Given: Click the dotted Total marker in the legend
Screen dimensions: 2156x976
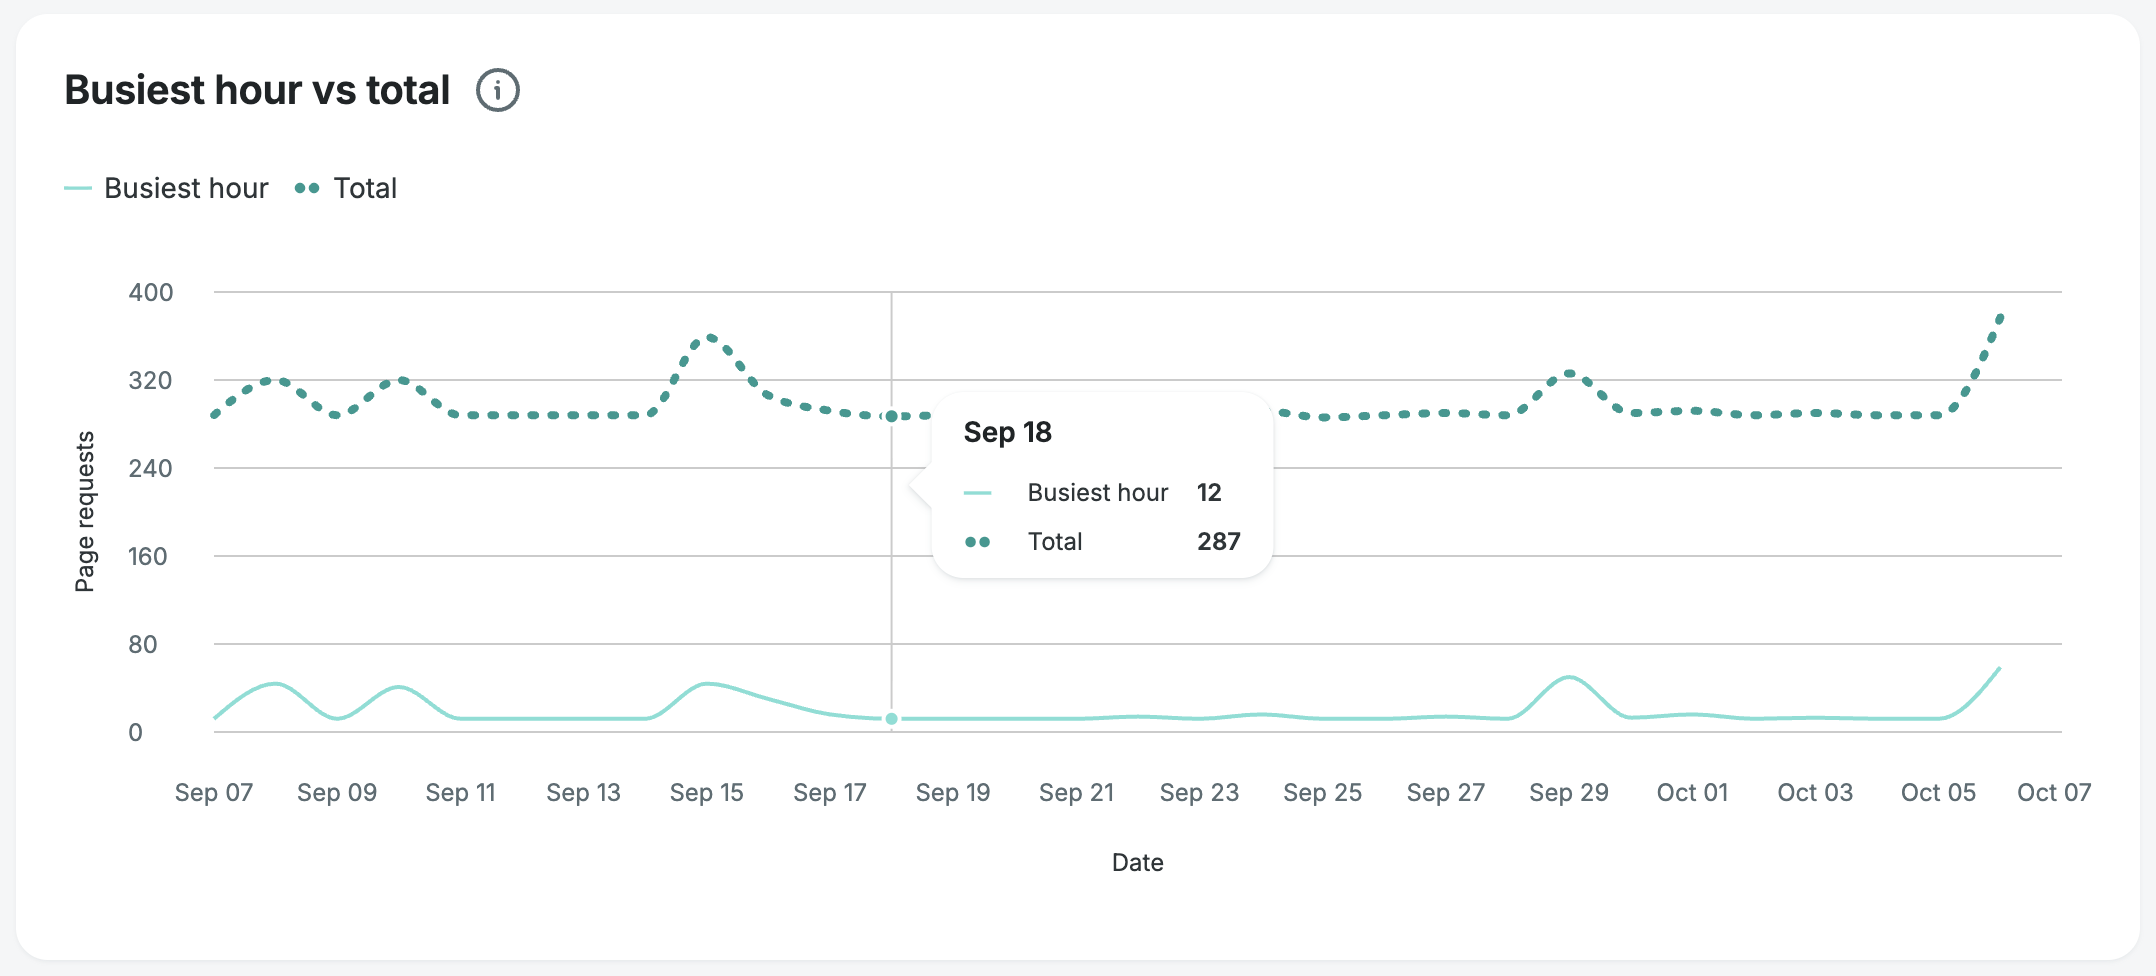Looking at the screenshot, I should pyautogui.click(x=307, y=188).
